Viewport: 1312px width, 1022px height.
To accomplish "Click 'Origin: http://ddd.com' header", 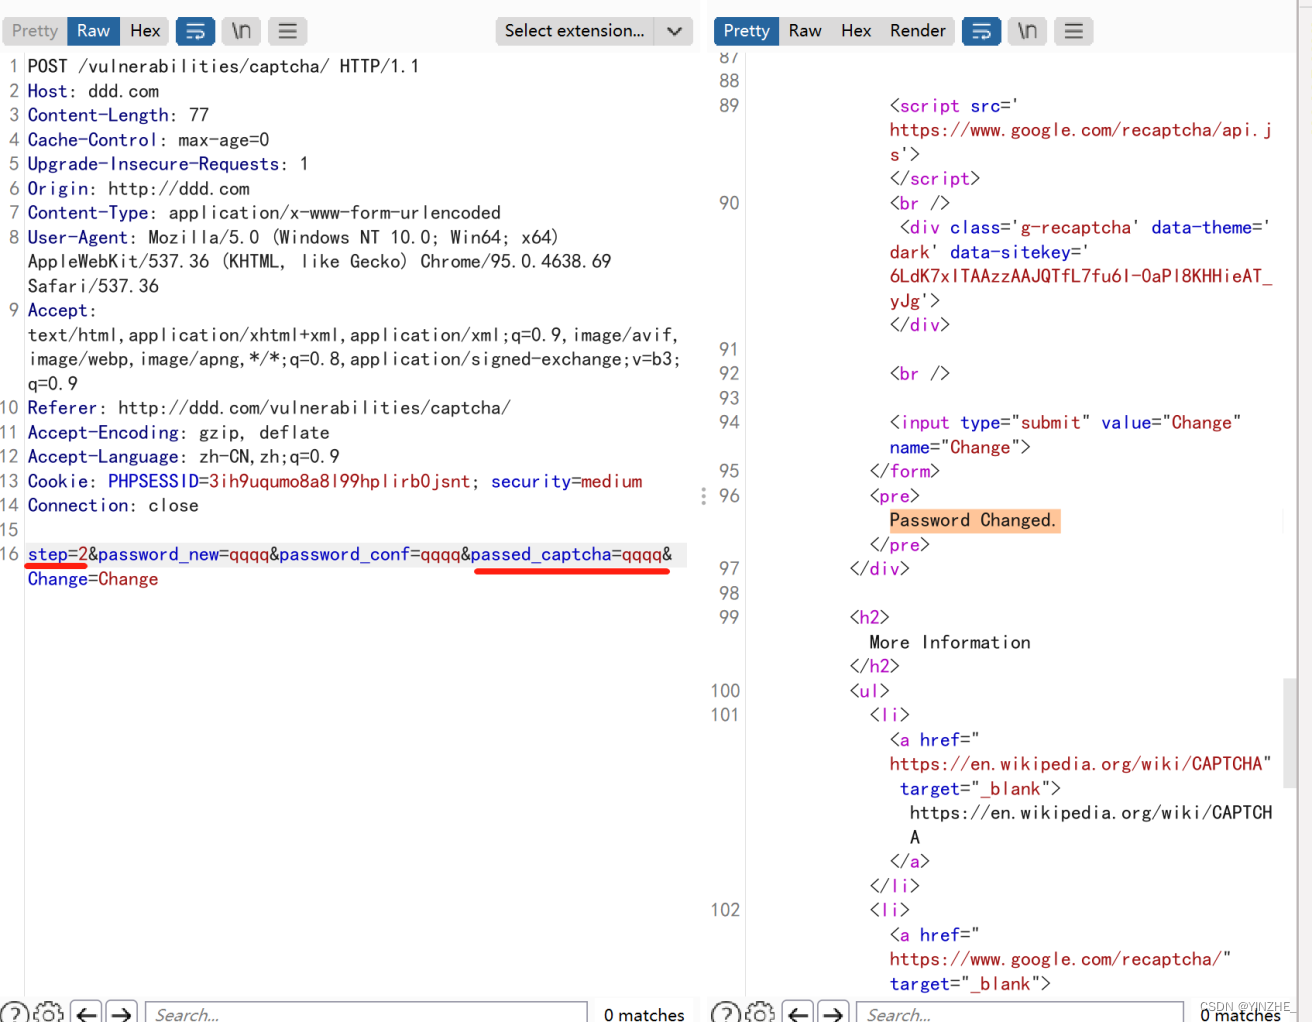I will point(139,188).
